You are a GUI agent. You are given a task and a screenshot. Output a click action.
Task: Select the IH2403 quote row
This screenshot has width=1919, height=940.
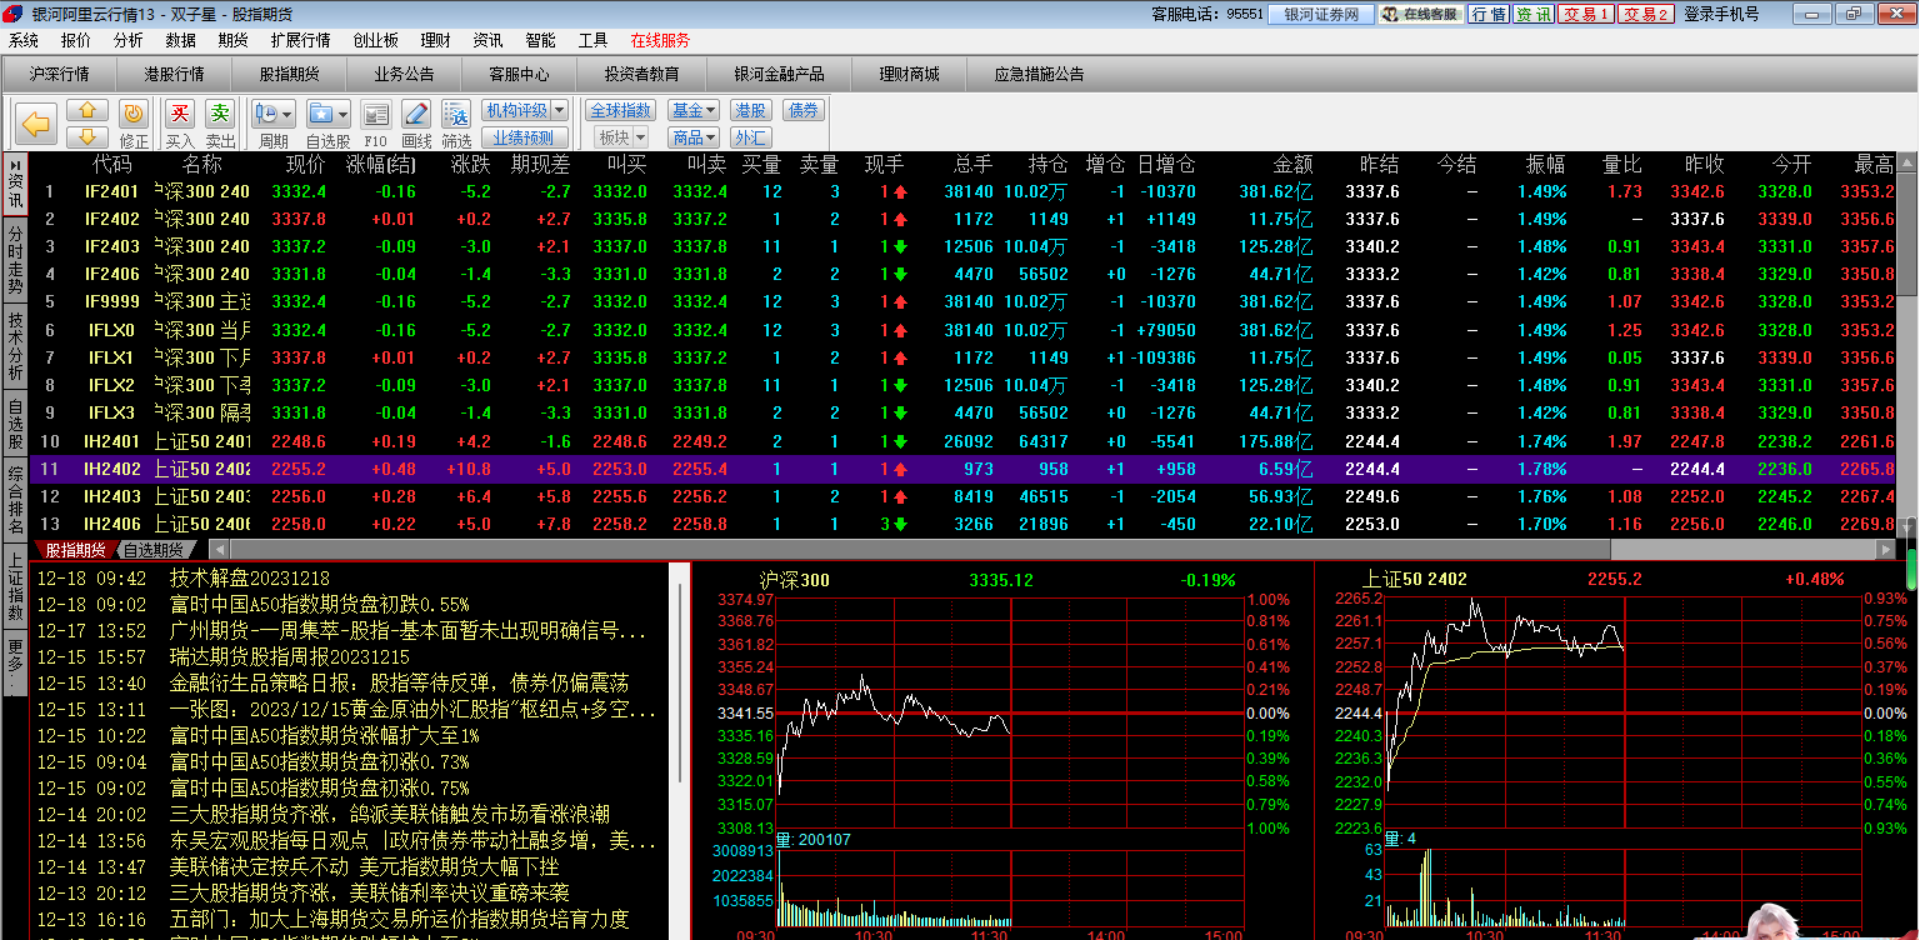(963, 496)
